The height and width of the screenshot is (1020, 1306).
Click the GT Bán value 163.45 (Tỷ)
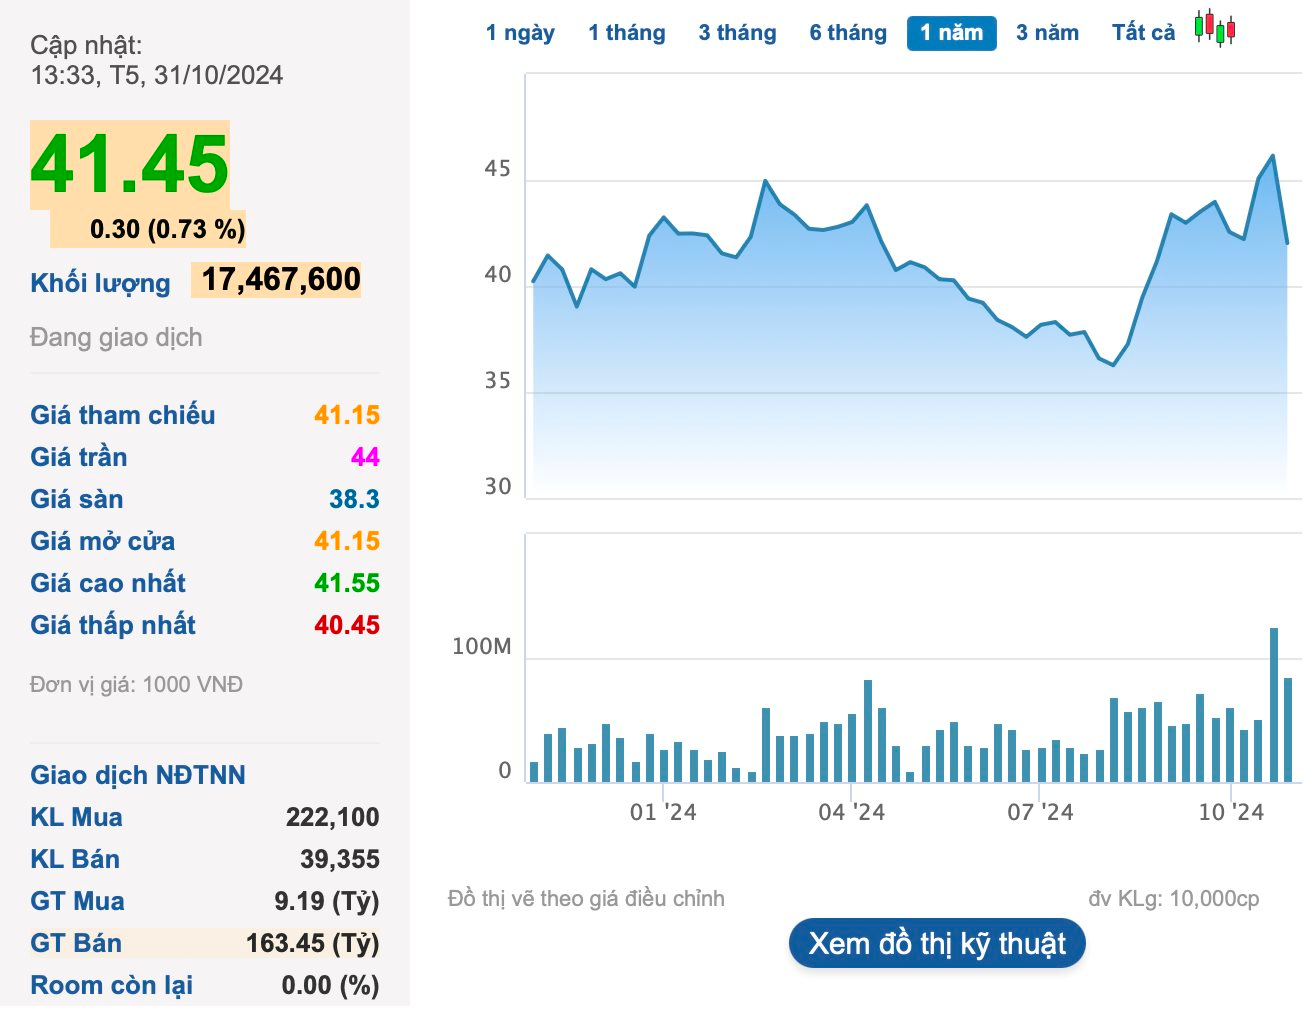pos(313,943)
